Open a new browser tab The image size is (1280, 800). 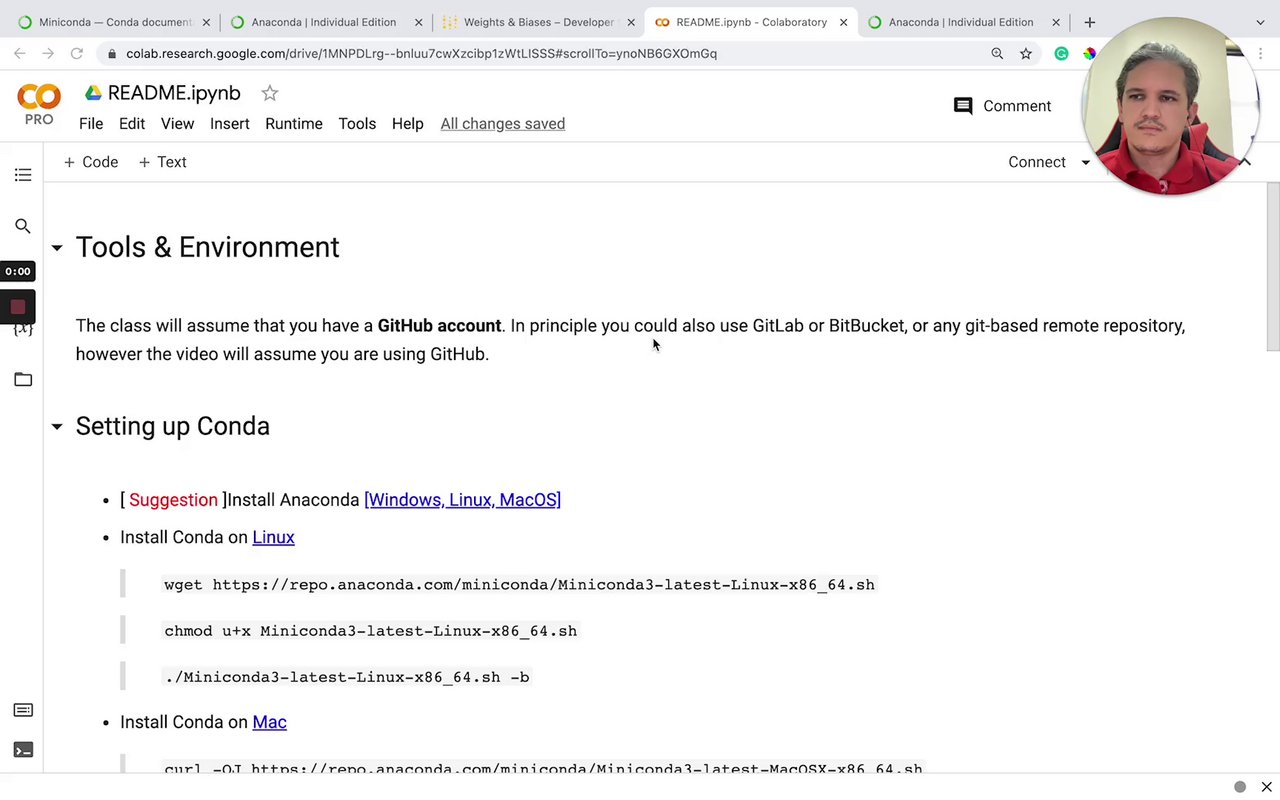tap(1090, 22)
